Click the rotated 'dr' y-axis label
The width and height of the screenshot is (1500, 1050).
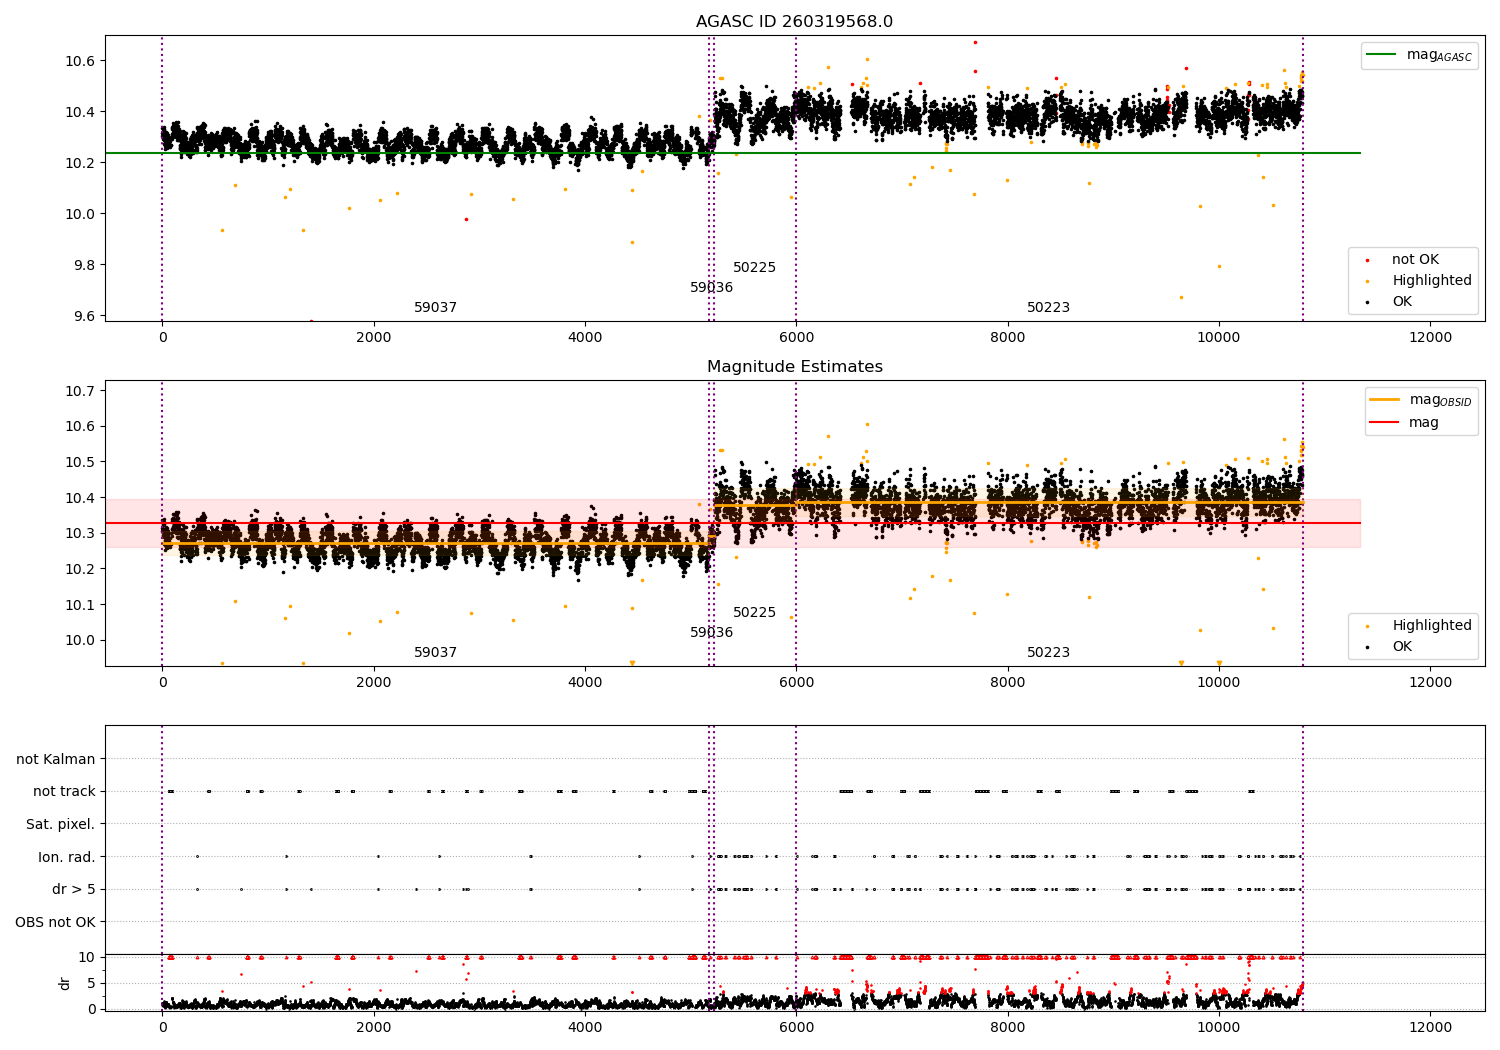[x=65, y=983]
